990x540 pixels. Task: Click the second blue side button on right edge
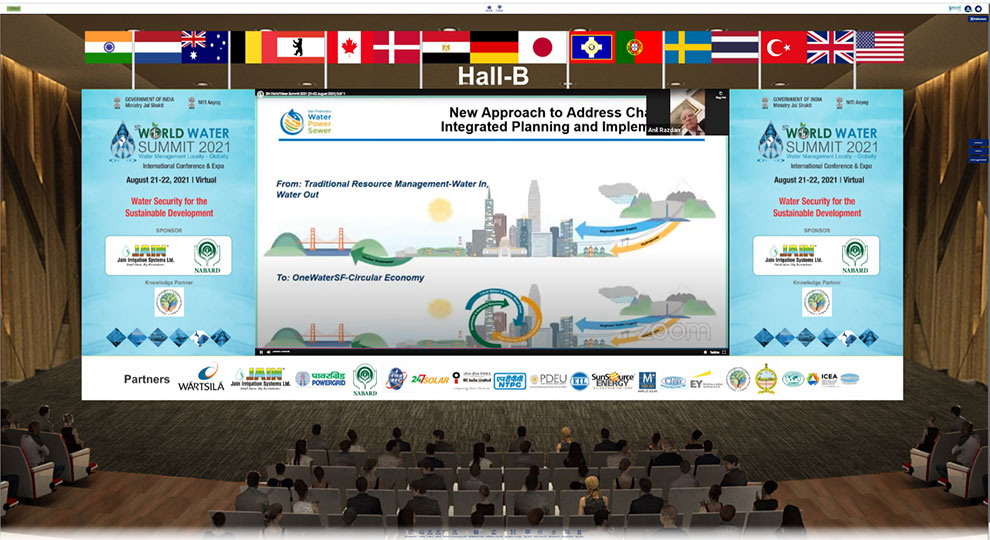tap(978, 151)
